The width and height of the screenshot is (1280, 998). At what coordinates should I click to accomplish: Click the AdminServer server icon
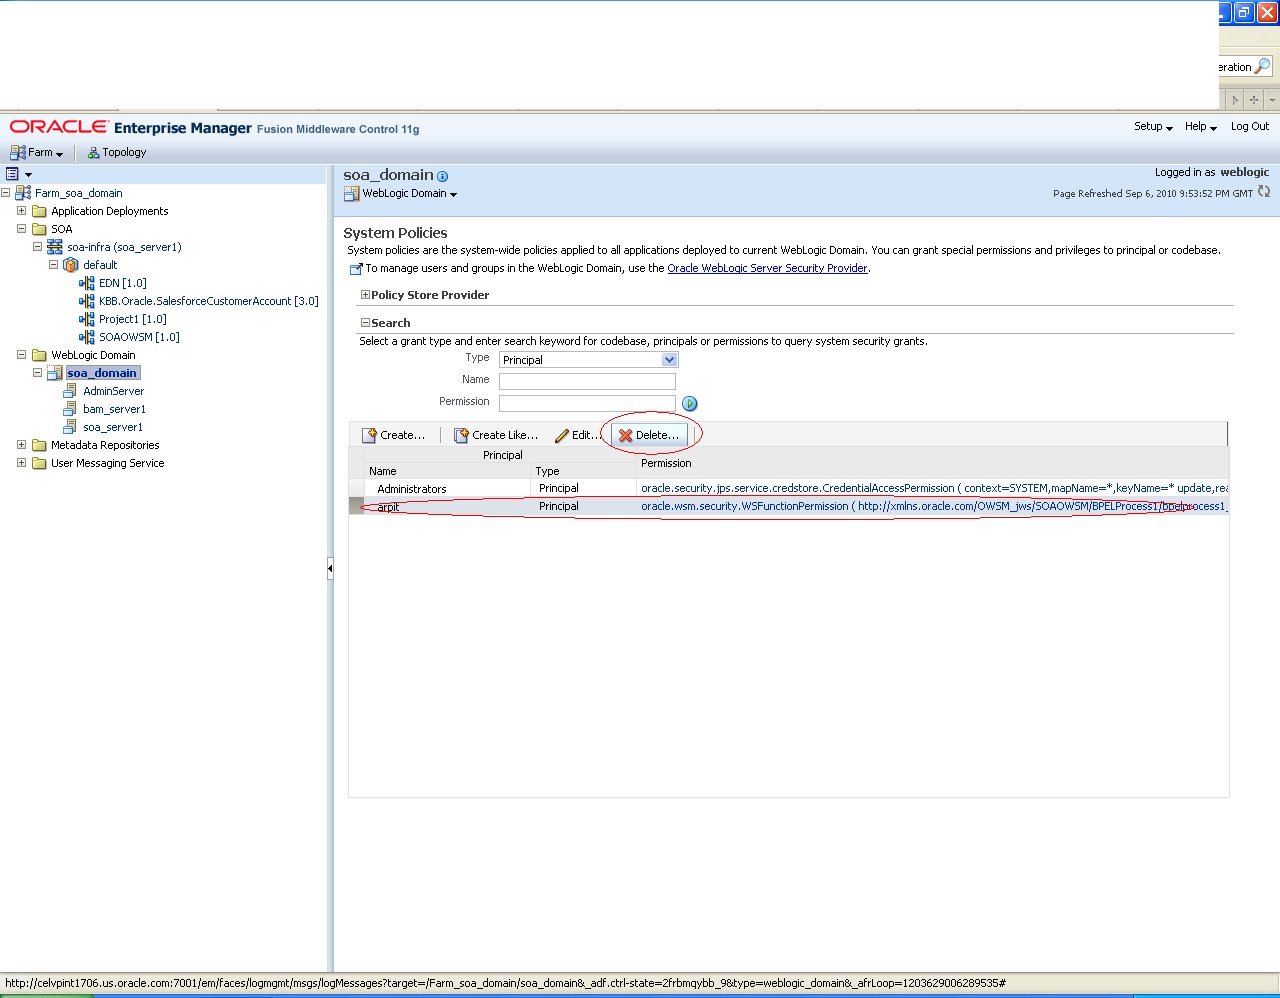(x=70, y=391)
